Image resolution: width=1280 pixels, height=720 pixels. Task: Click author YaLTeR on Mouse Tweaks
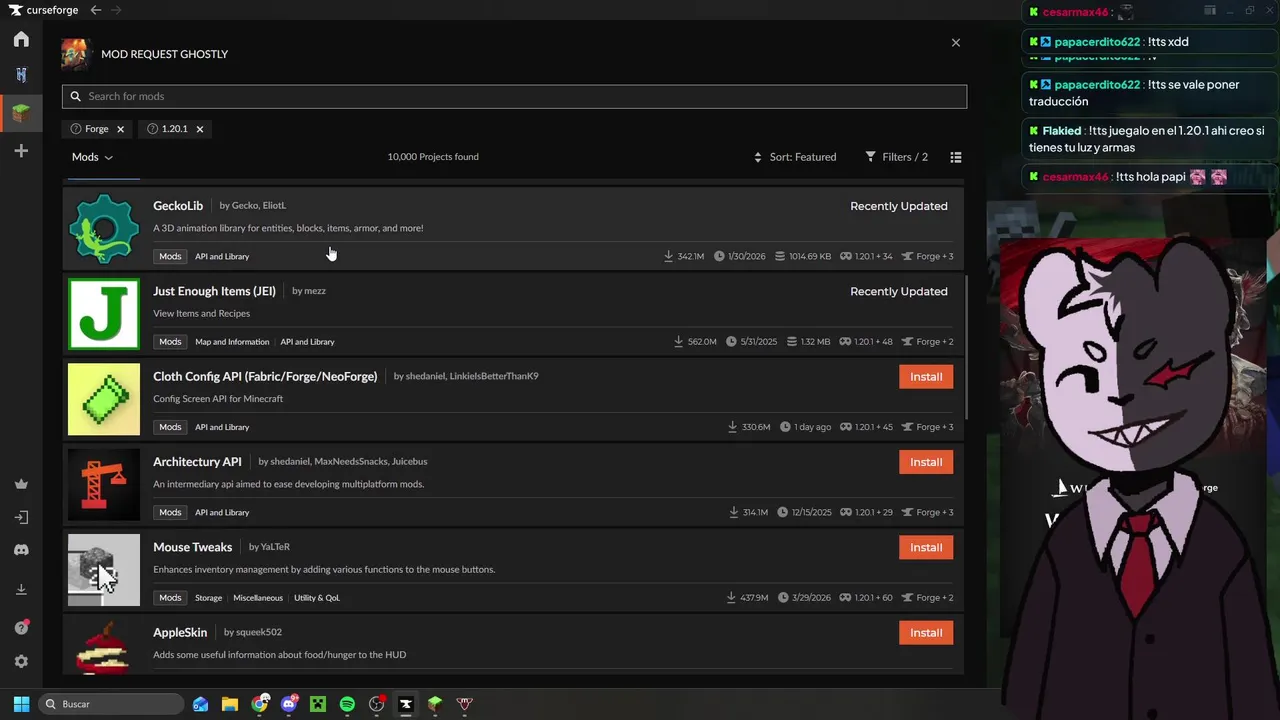(x=275, y=547)
